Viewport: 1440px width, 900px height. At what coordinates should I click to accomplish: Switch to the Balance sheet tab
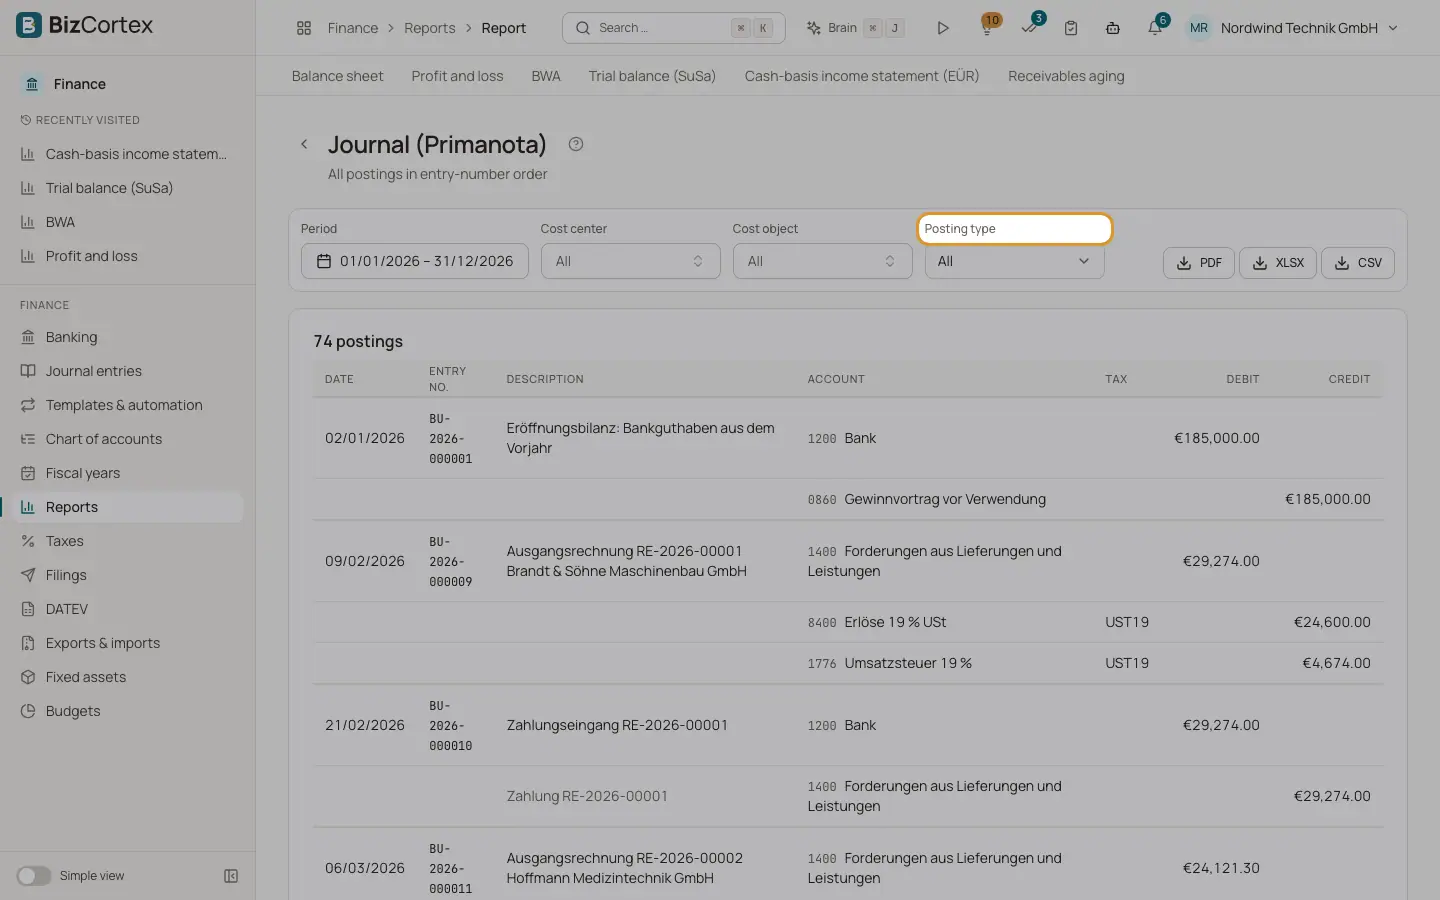click(337, 76)
